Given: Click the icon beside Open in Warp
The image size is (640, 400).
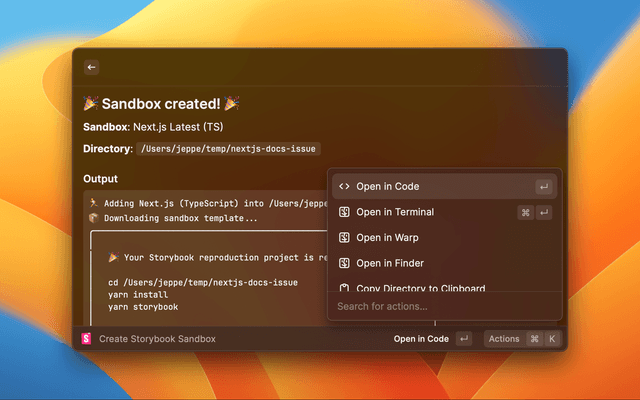Looking at the screenshot, I should pos(343,238).
